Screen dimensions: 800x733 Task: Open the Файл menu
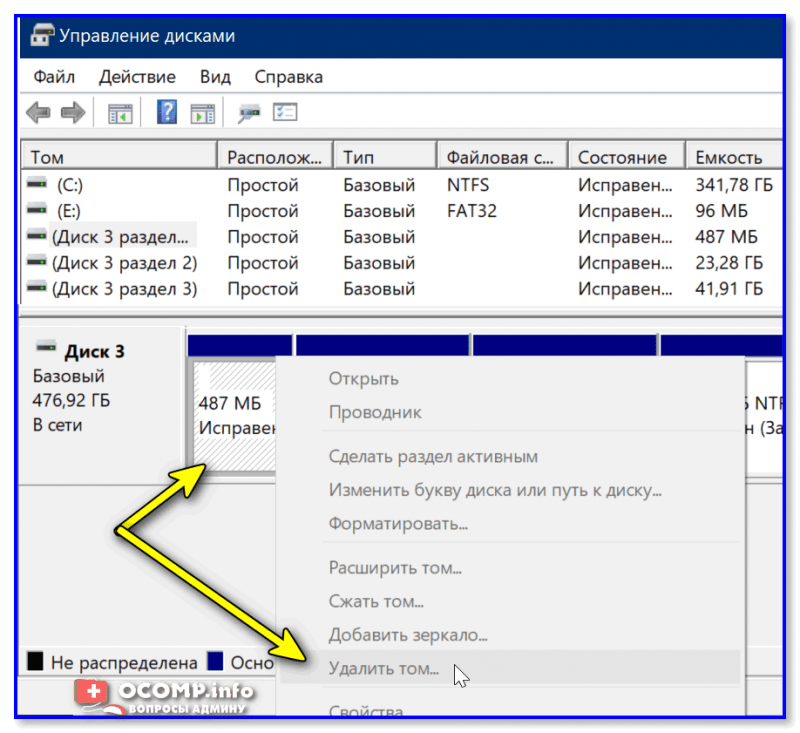pos(54,77)
